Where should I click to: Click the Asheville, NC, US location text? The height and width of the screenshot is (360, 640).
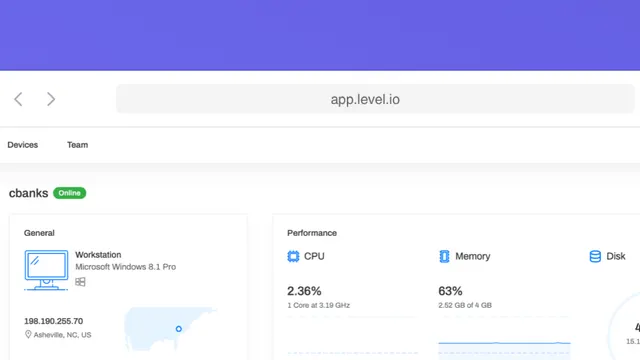[62, 335]
